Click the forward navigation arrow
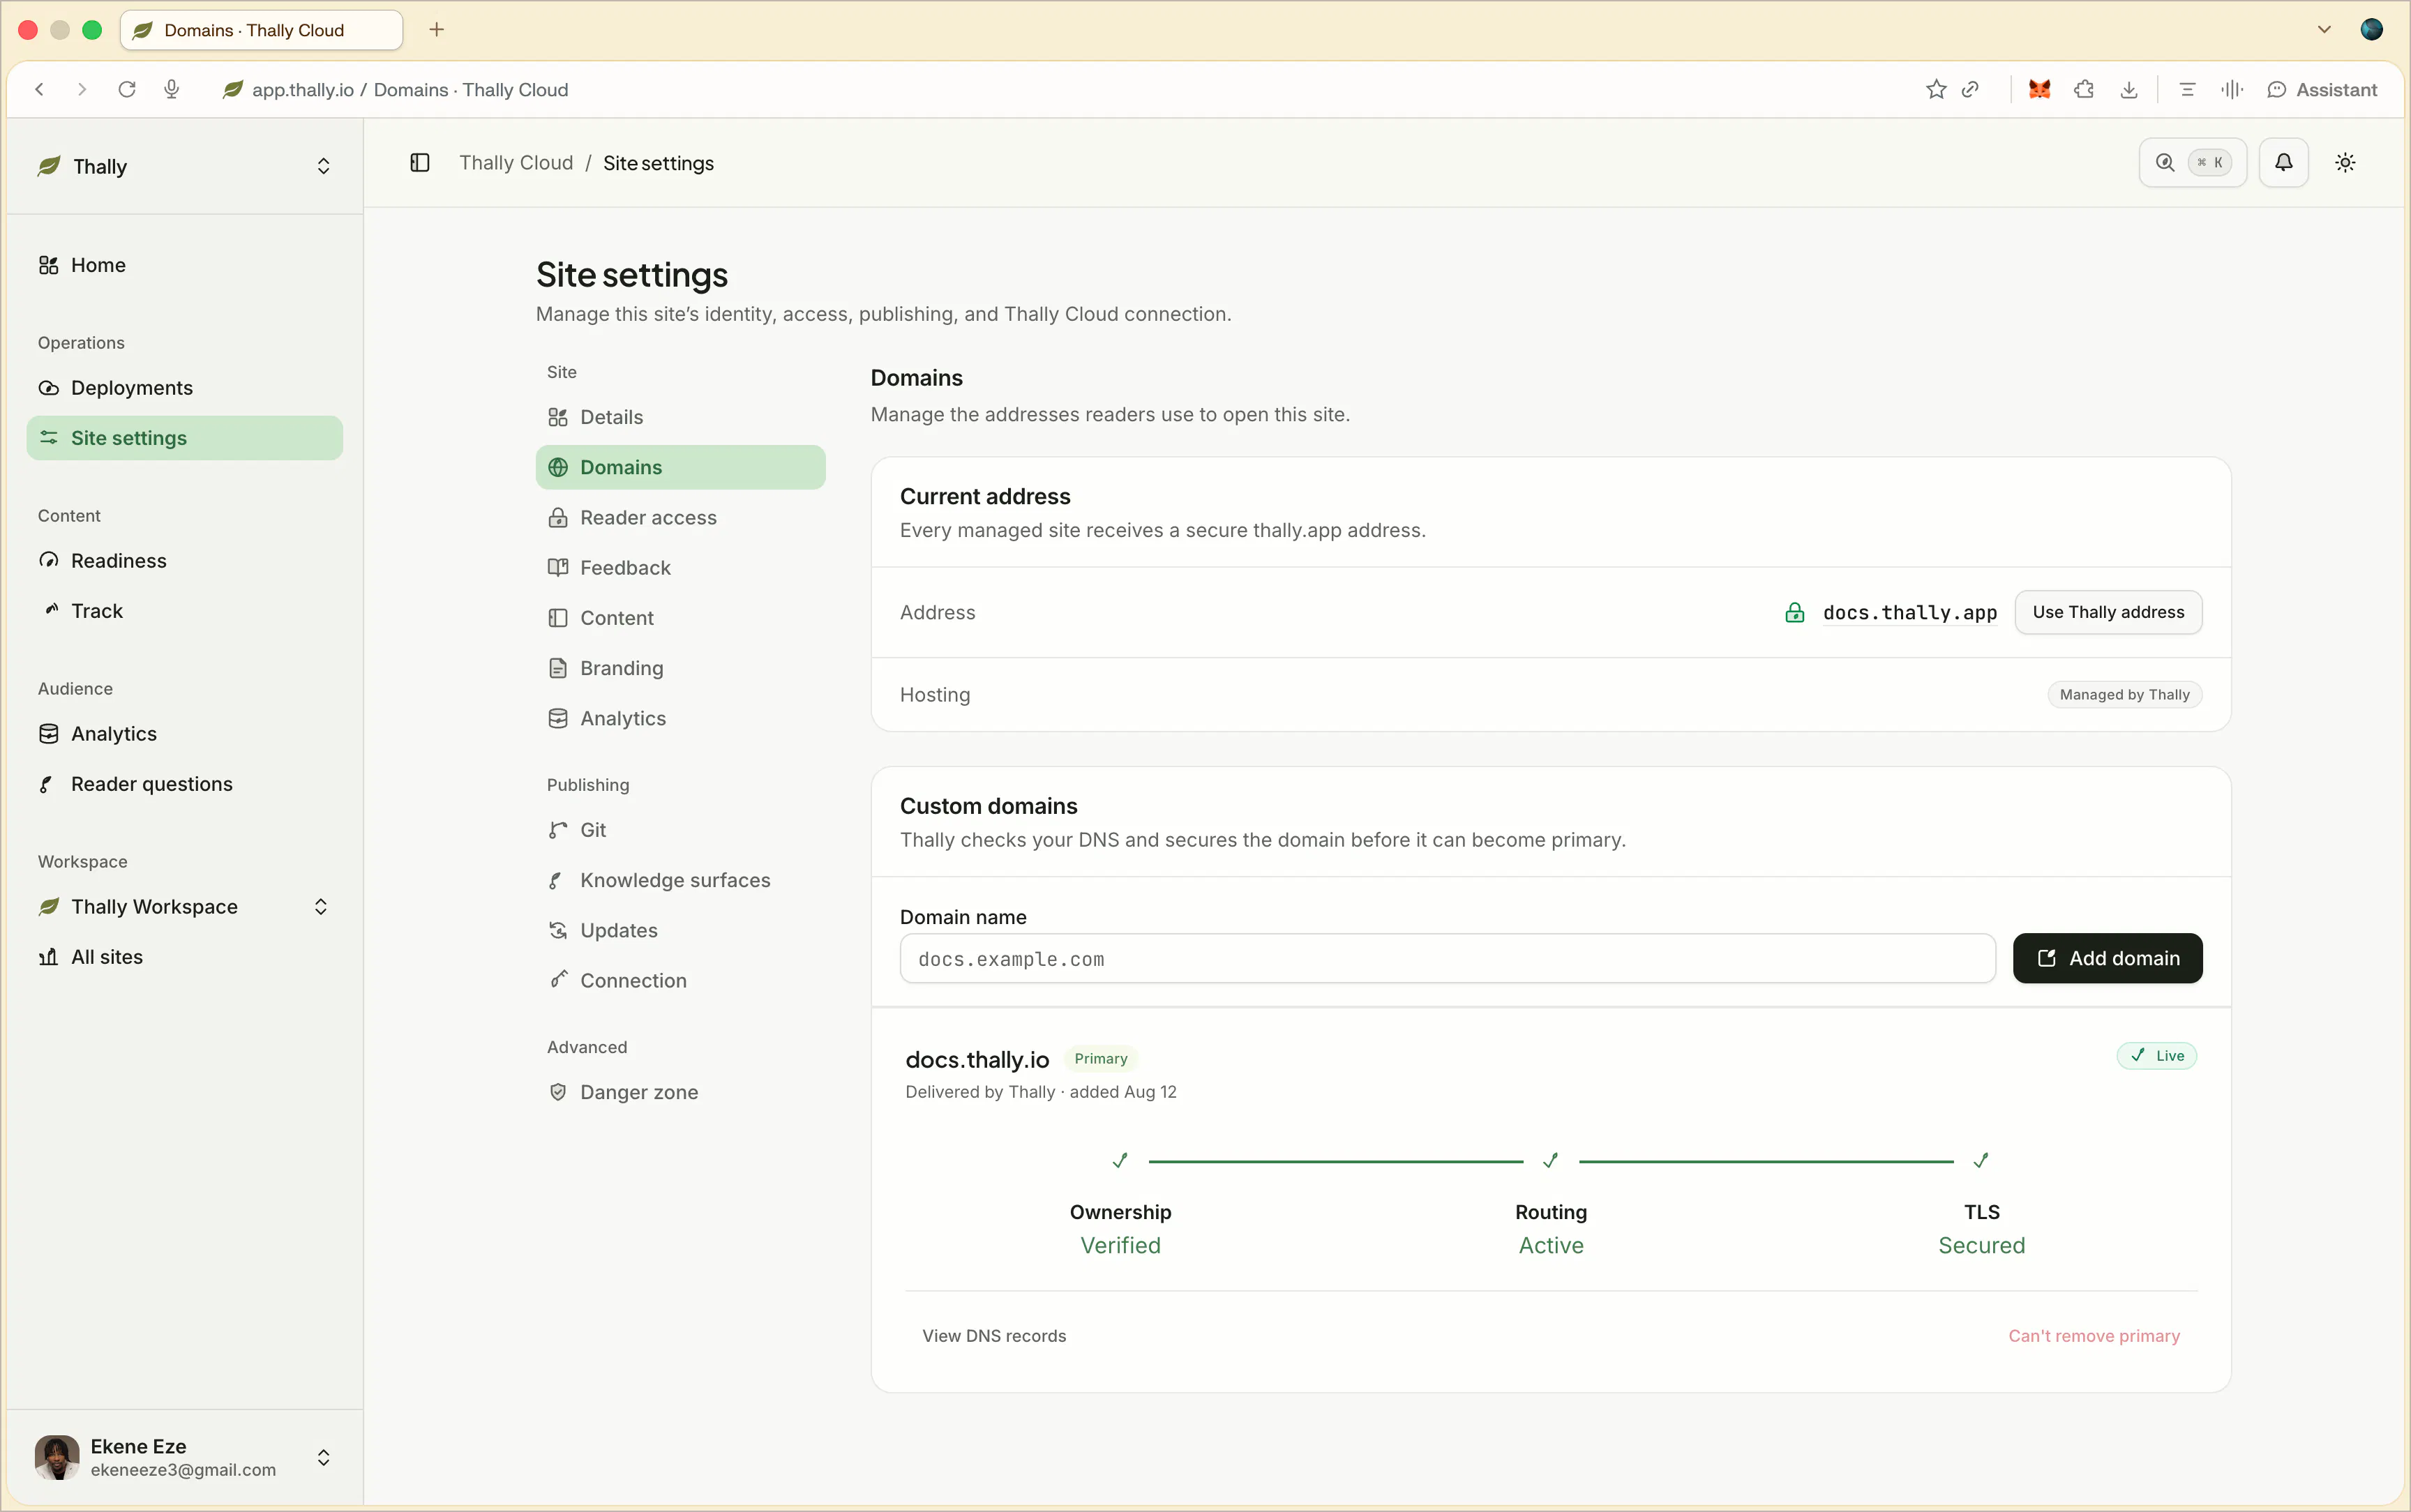Screen dimensions: 2411x1512 coord(83,90)
